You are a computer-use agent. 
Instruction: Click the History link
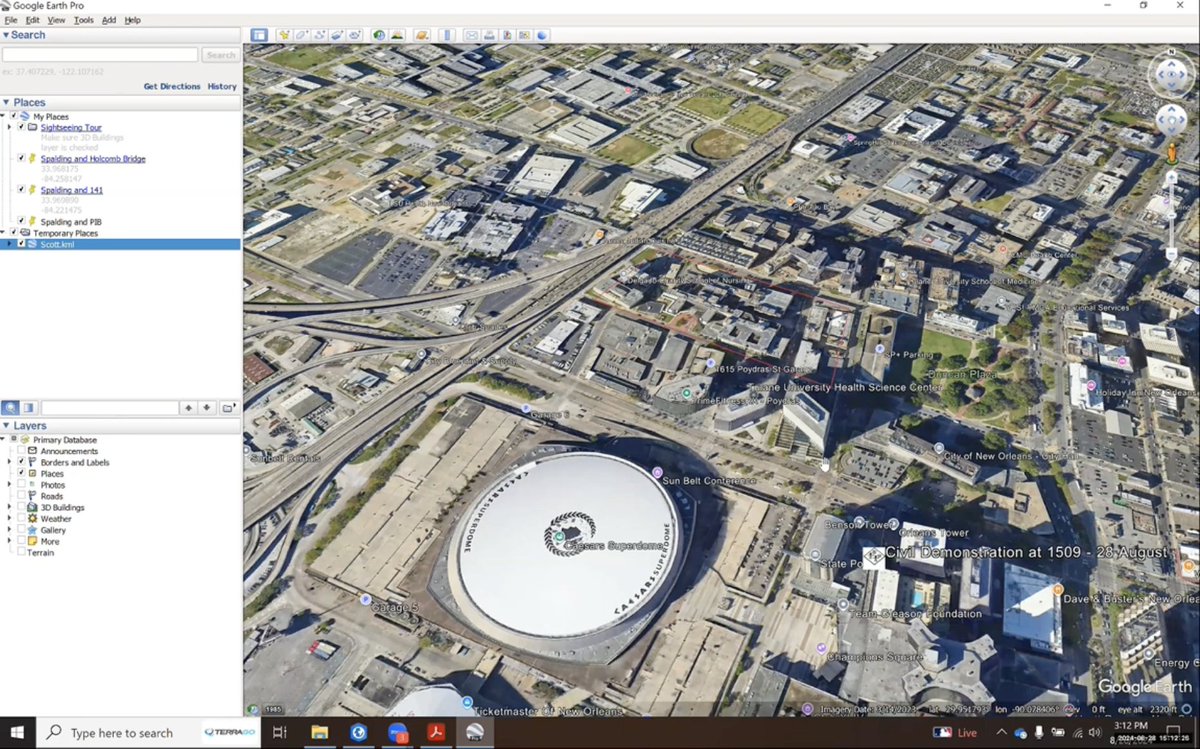pyautogui.click(x=222, y=86)
